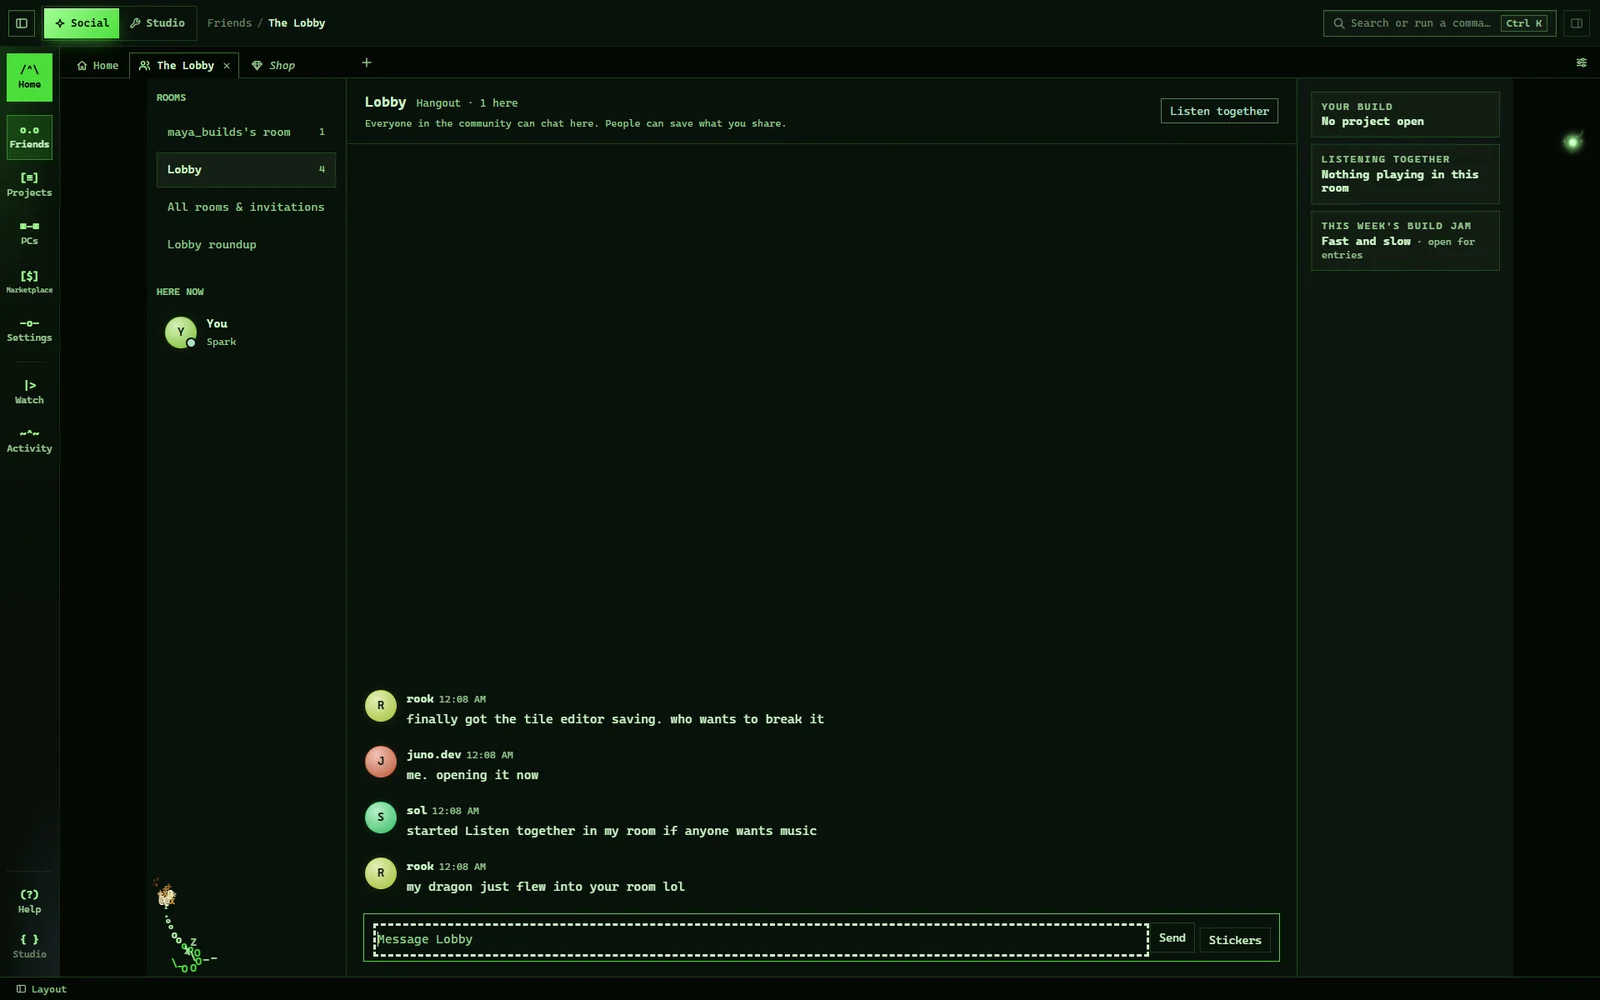Open the PCs sidebar section
The height and width of the screenshot is (1000, 1600).
click(x=30, y=233)
